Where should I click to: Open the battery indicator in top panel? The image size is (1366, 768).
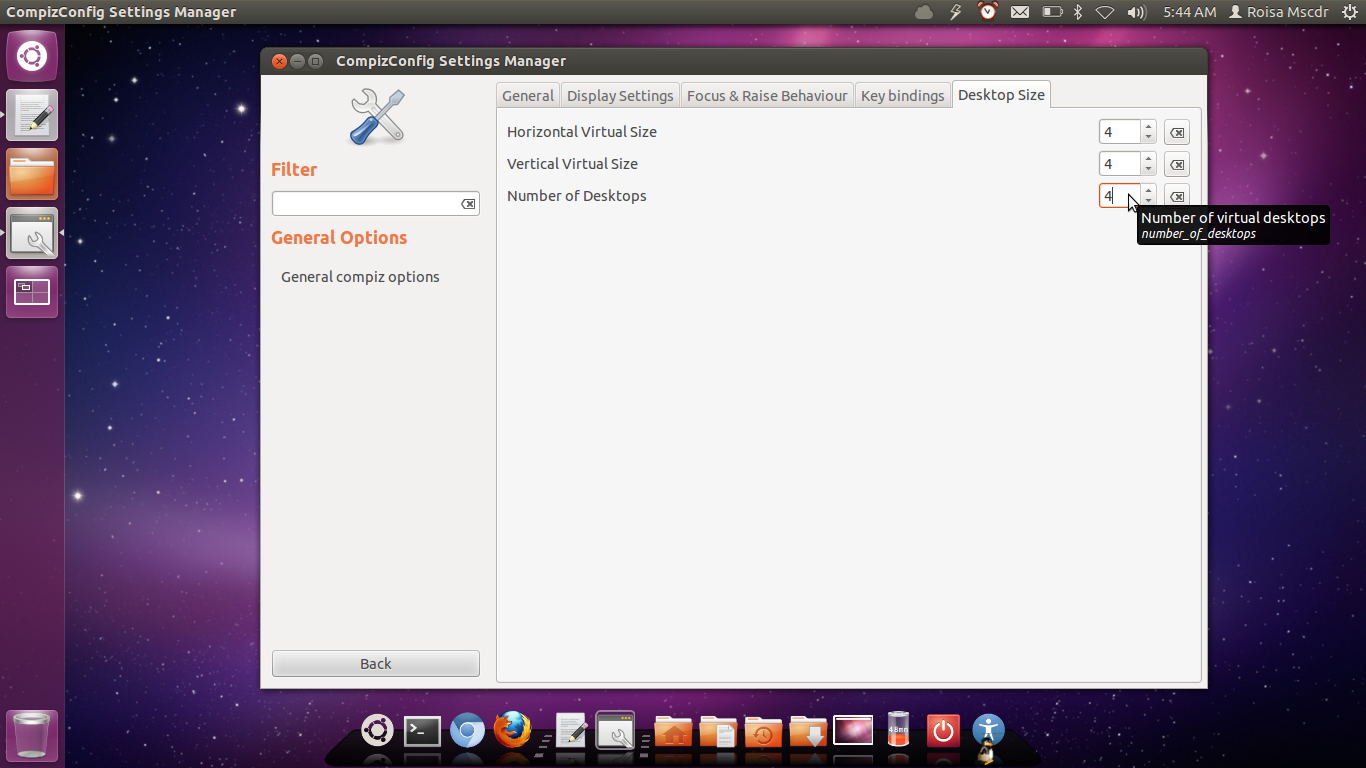tap(1051, 12)
